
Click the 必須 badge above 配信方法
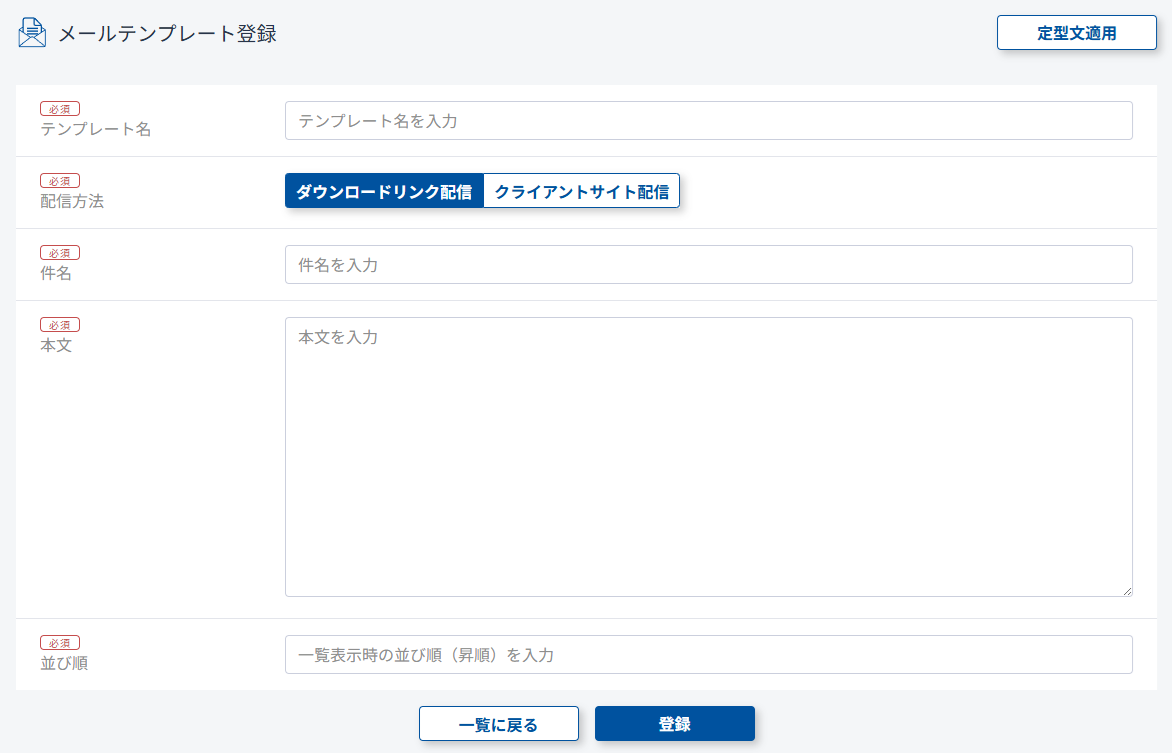coord(60,181)
